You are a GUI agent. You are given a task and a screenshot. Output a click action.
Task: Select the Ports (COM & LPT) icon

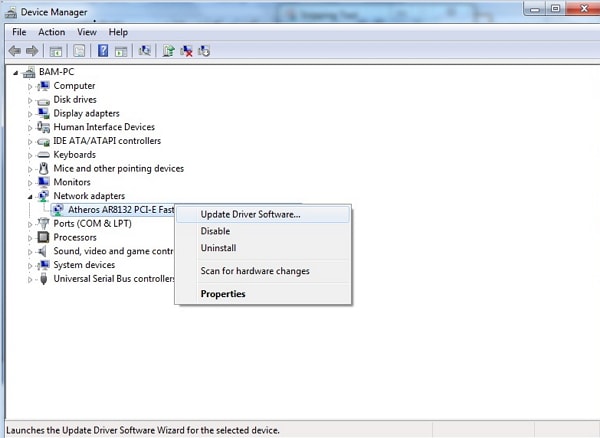44,223
